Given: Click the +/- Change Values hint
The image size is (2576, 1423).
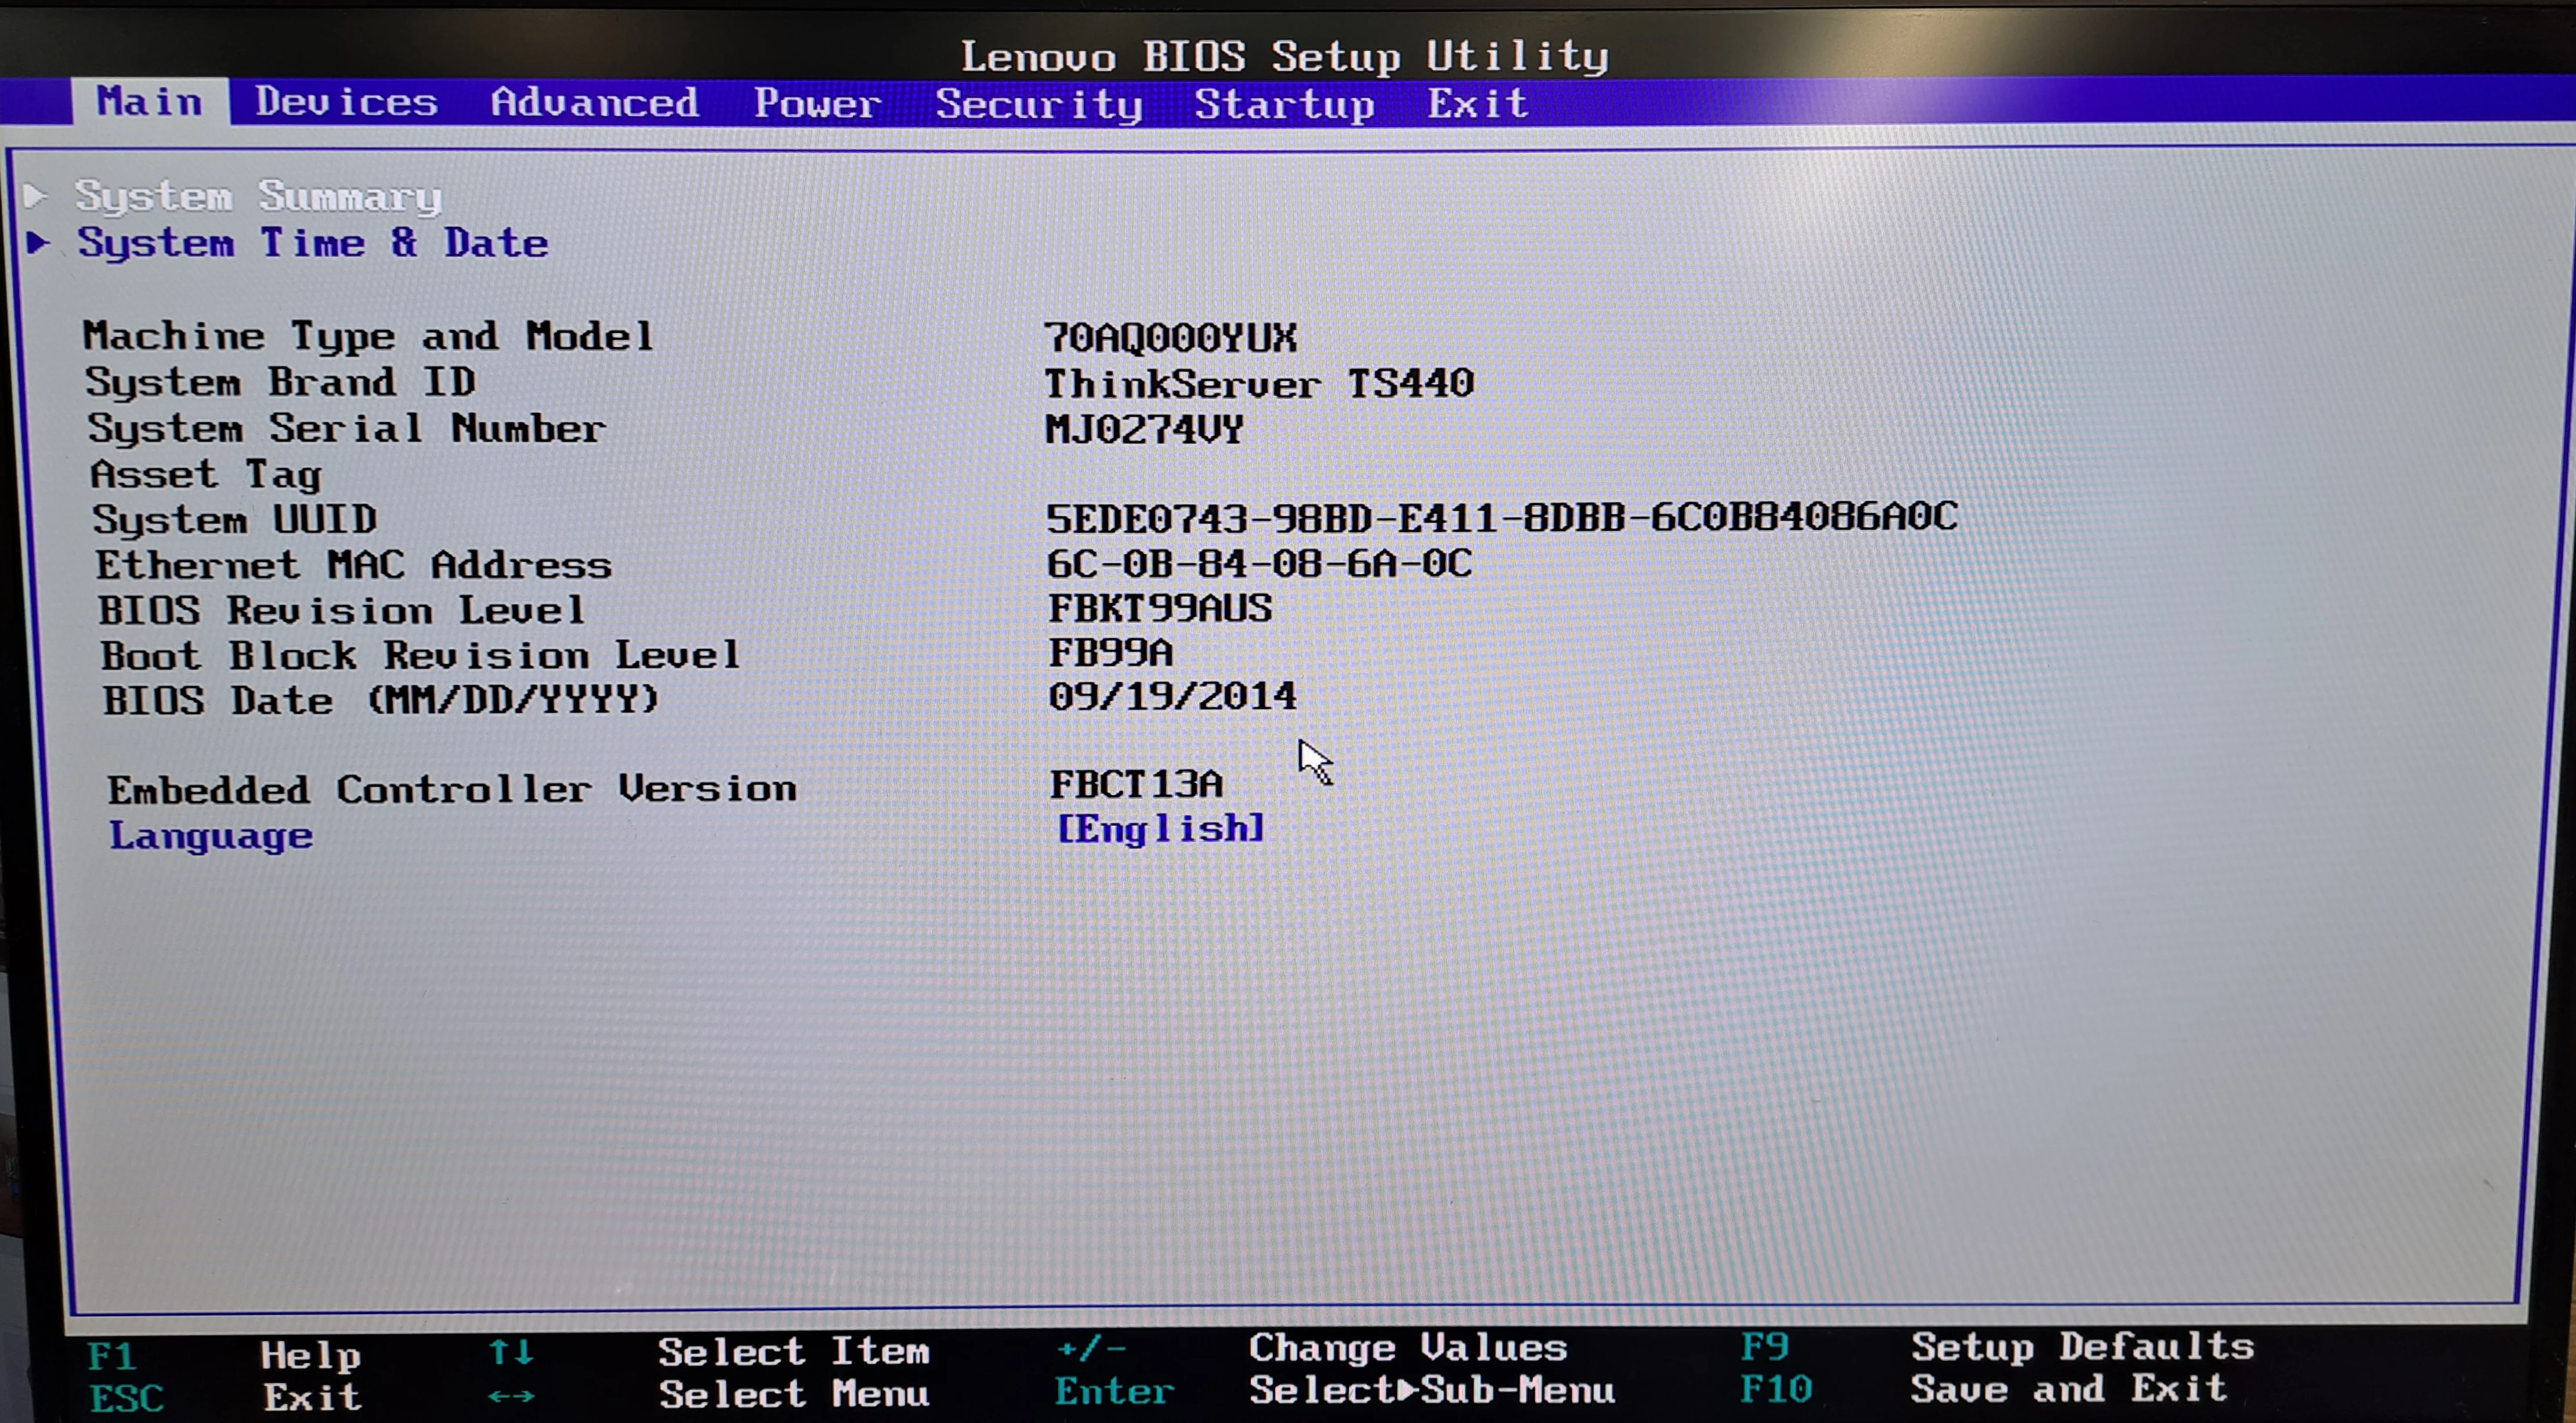Looking at the screenshot, I should [1312, 1349].
